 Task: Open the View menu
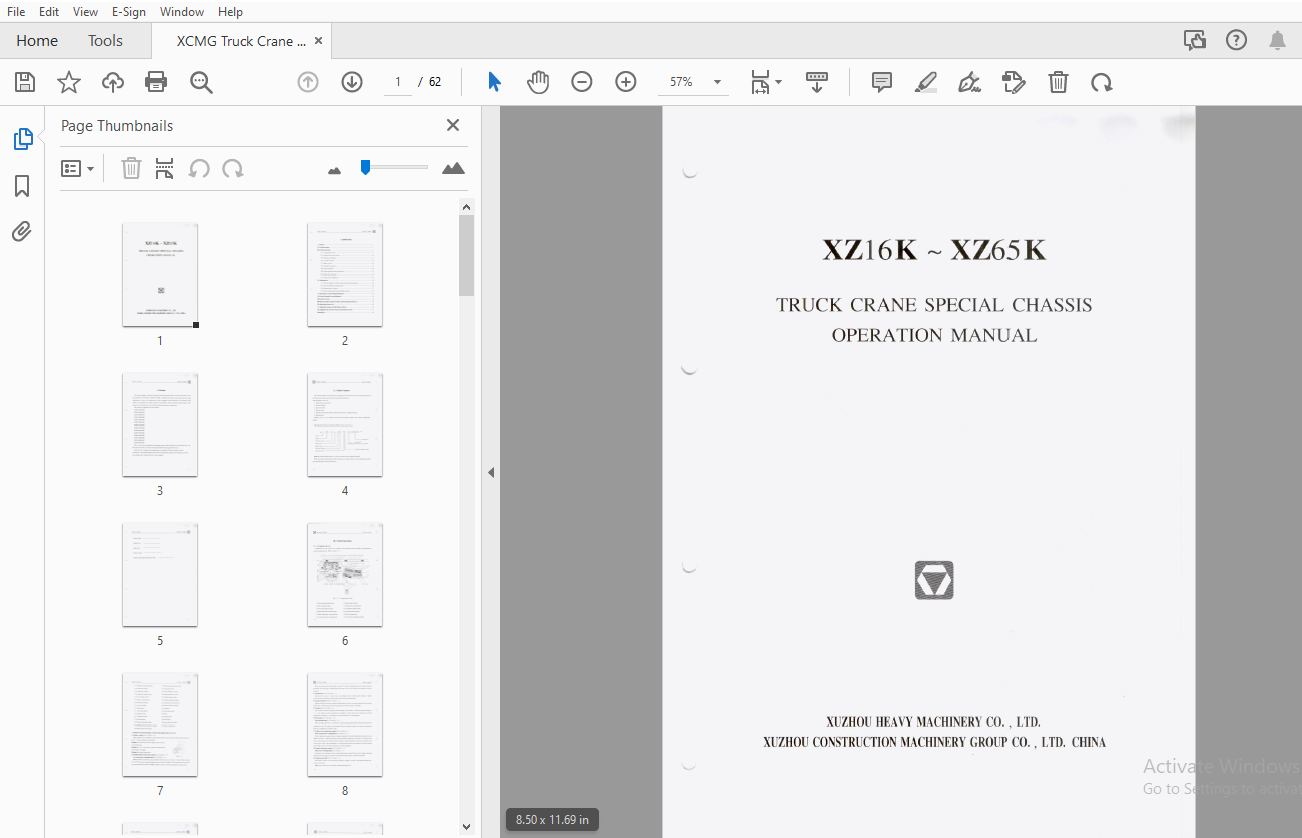coord(85,12)
